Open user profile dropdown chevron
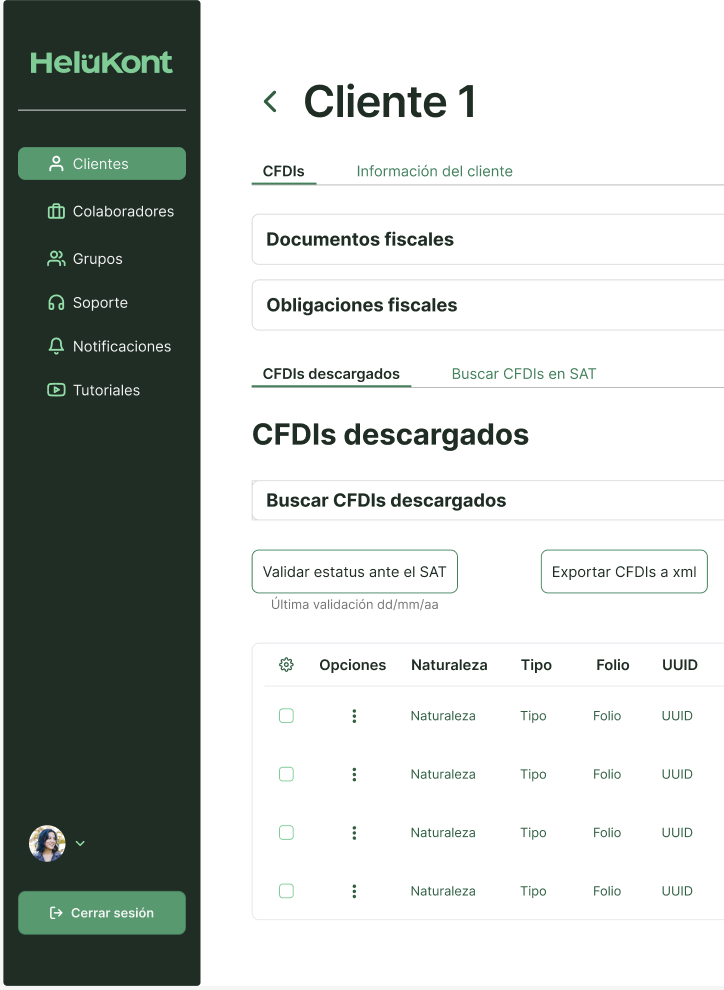Image resolution: width=724 pixels, height=990 pixels. [81, 843]
